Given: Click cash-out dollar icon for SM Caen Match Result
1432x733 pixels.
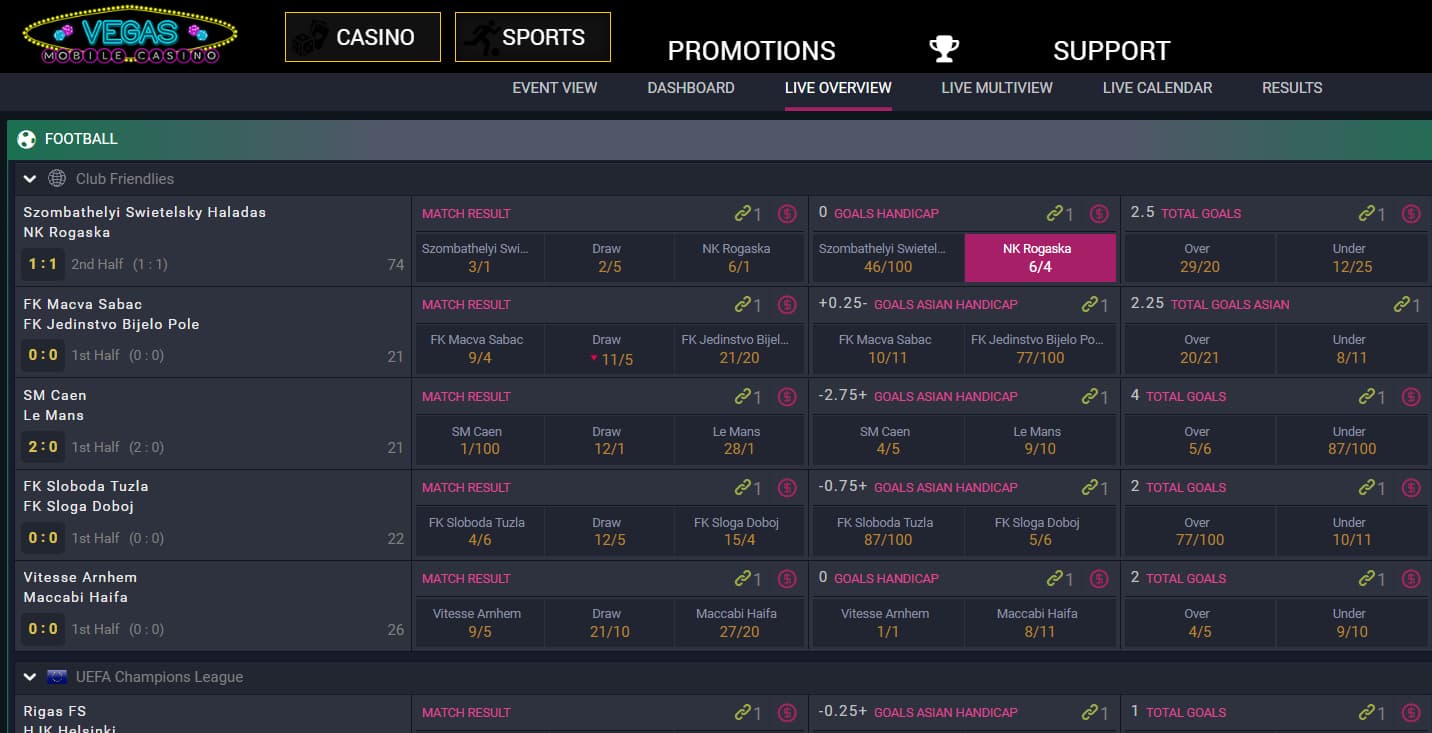Looking at the screenshot, I should tap(787, 396).
